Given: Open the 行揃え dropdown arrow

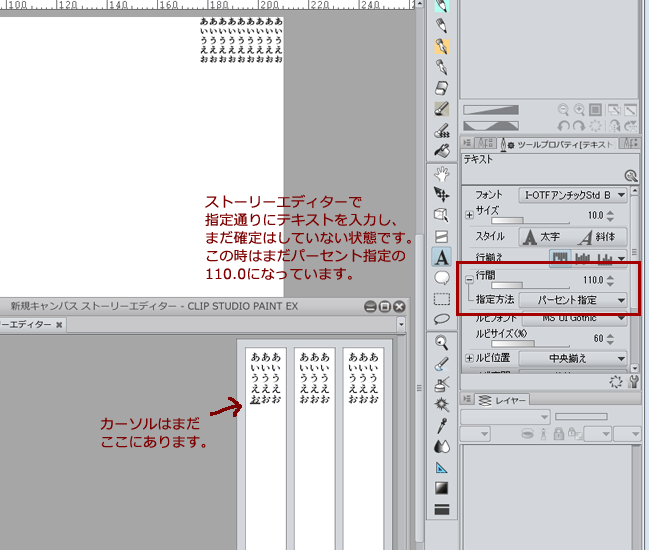Looking at the screenshot, I should tap(621, 259).
